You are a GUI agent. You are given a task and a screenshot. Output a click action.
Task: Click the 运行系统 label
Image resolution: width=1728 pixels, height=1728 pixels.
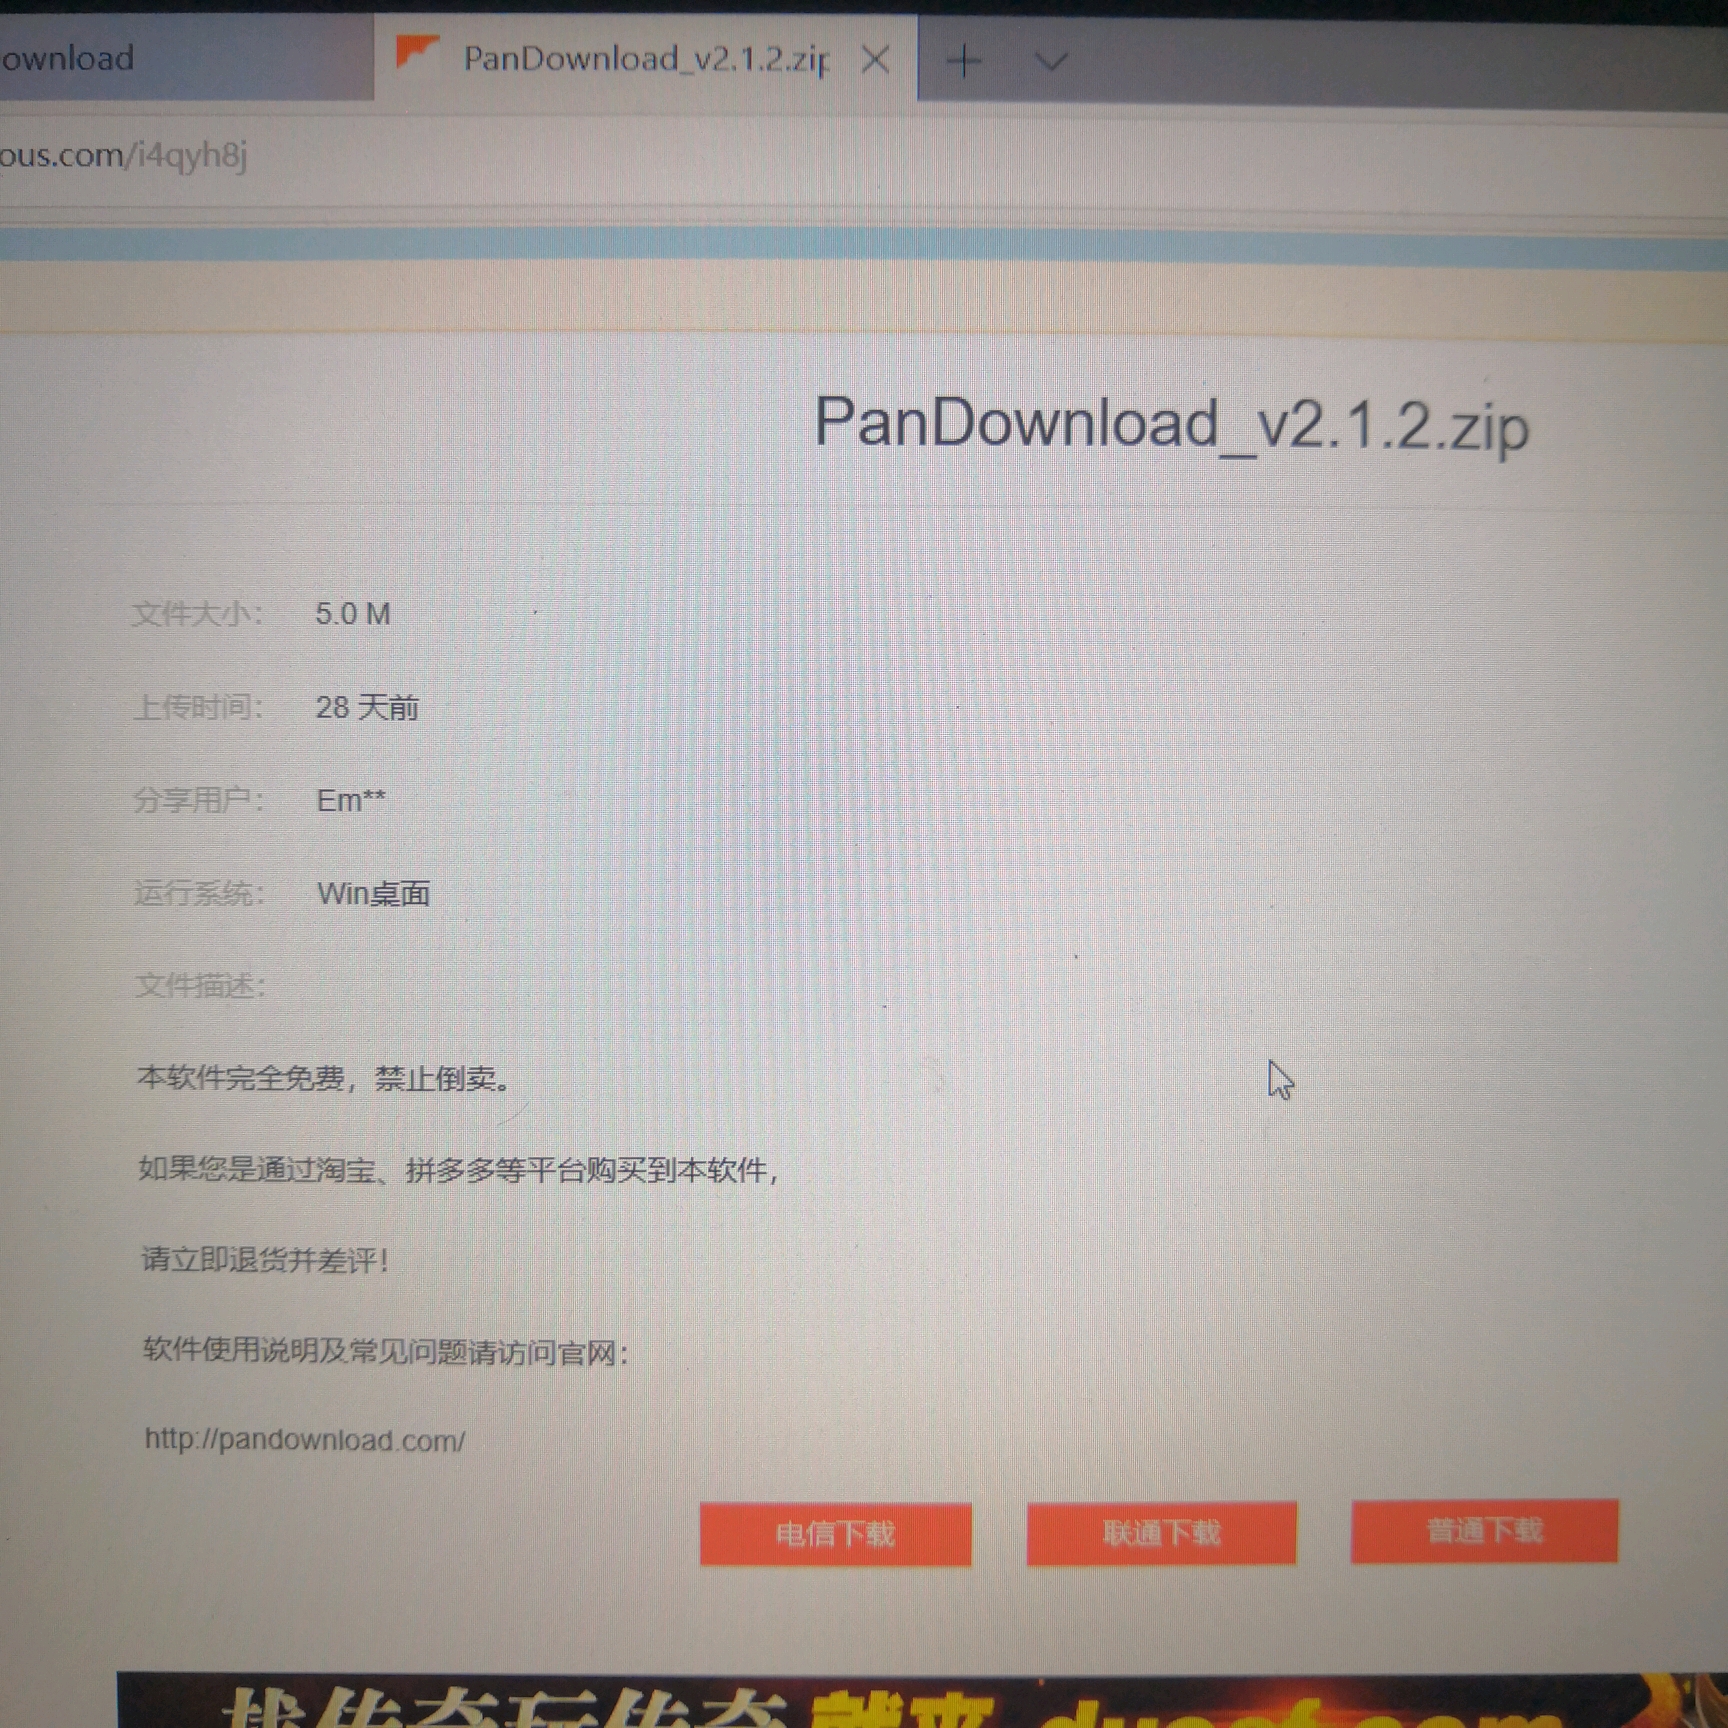(x=200, y=892)
